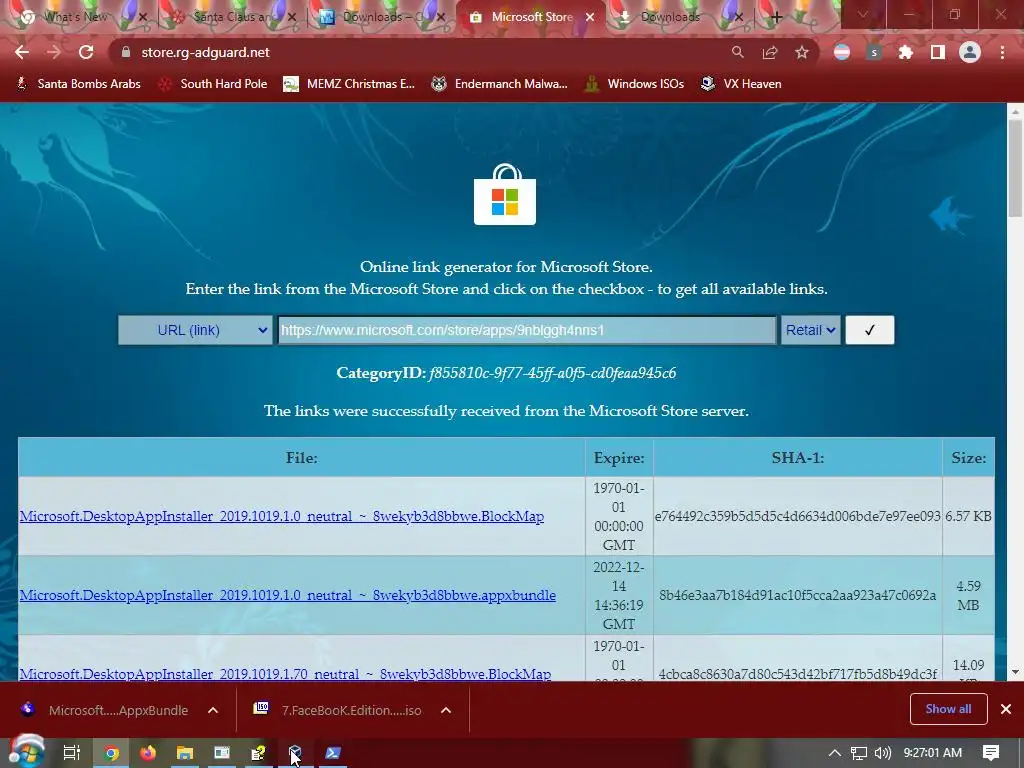Open Google Chrome from the taskbar
1024x768 pixels.
pos(112,753)
